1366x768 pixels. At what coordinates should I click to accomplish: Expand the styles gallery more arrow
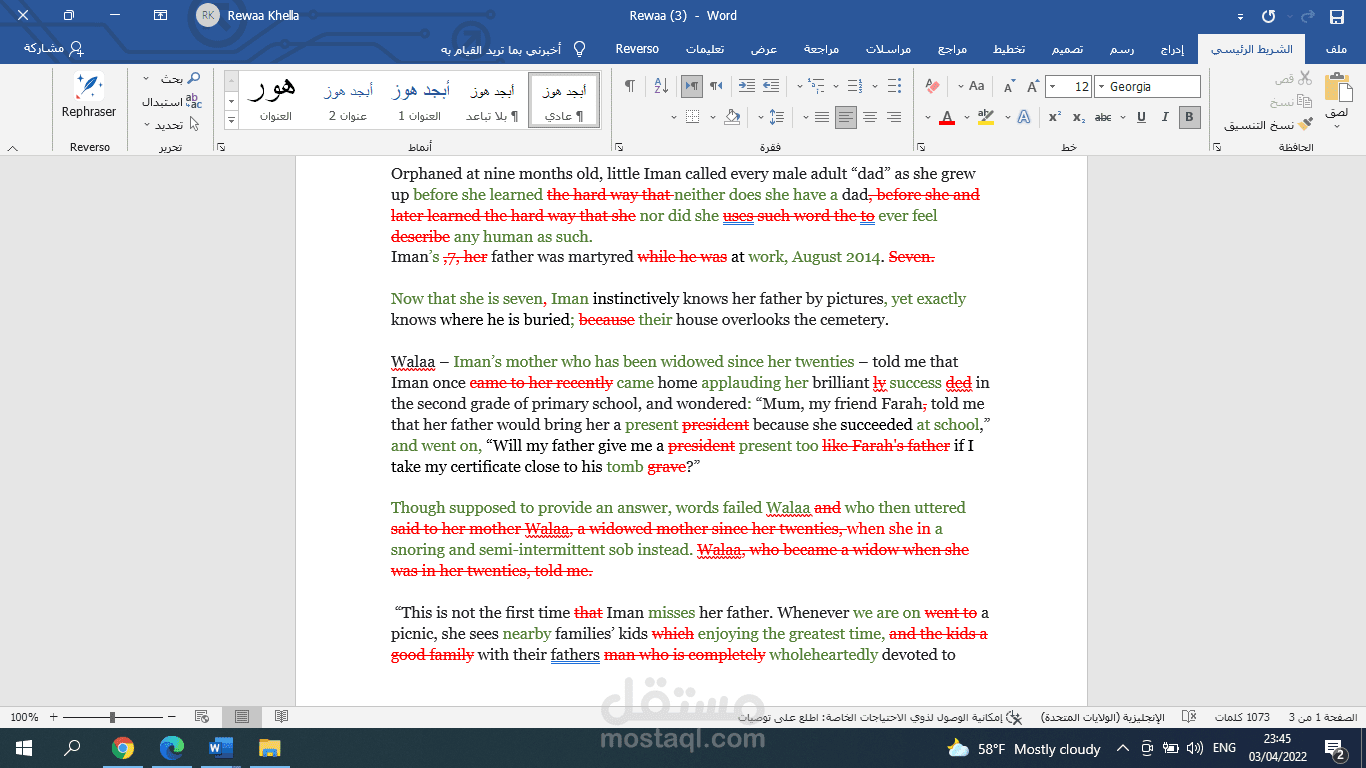tap(232, 120)
